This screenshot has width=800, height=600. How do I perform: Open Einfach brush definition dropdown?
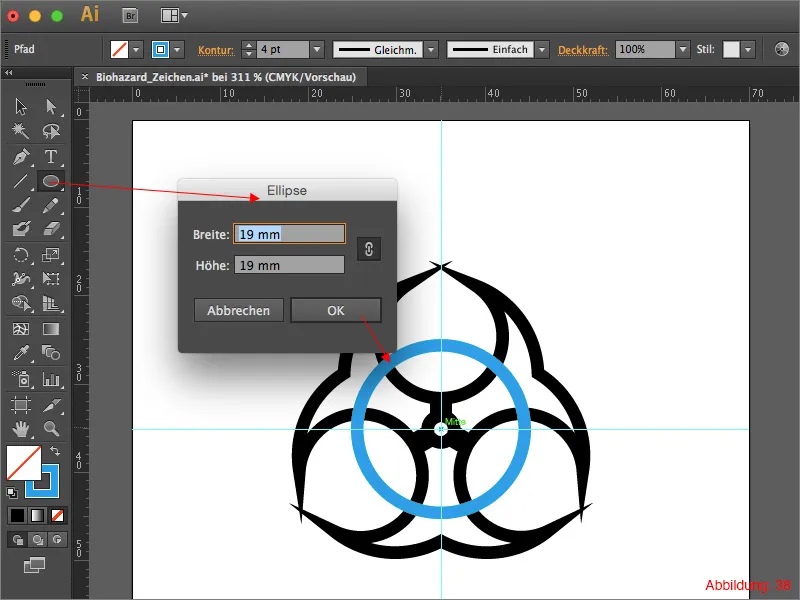click(542, 49)
